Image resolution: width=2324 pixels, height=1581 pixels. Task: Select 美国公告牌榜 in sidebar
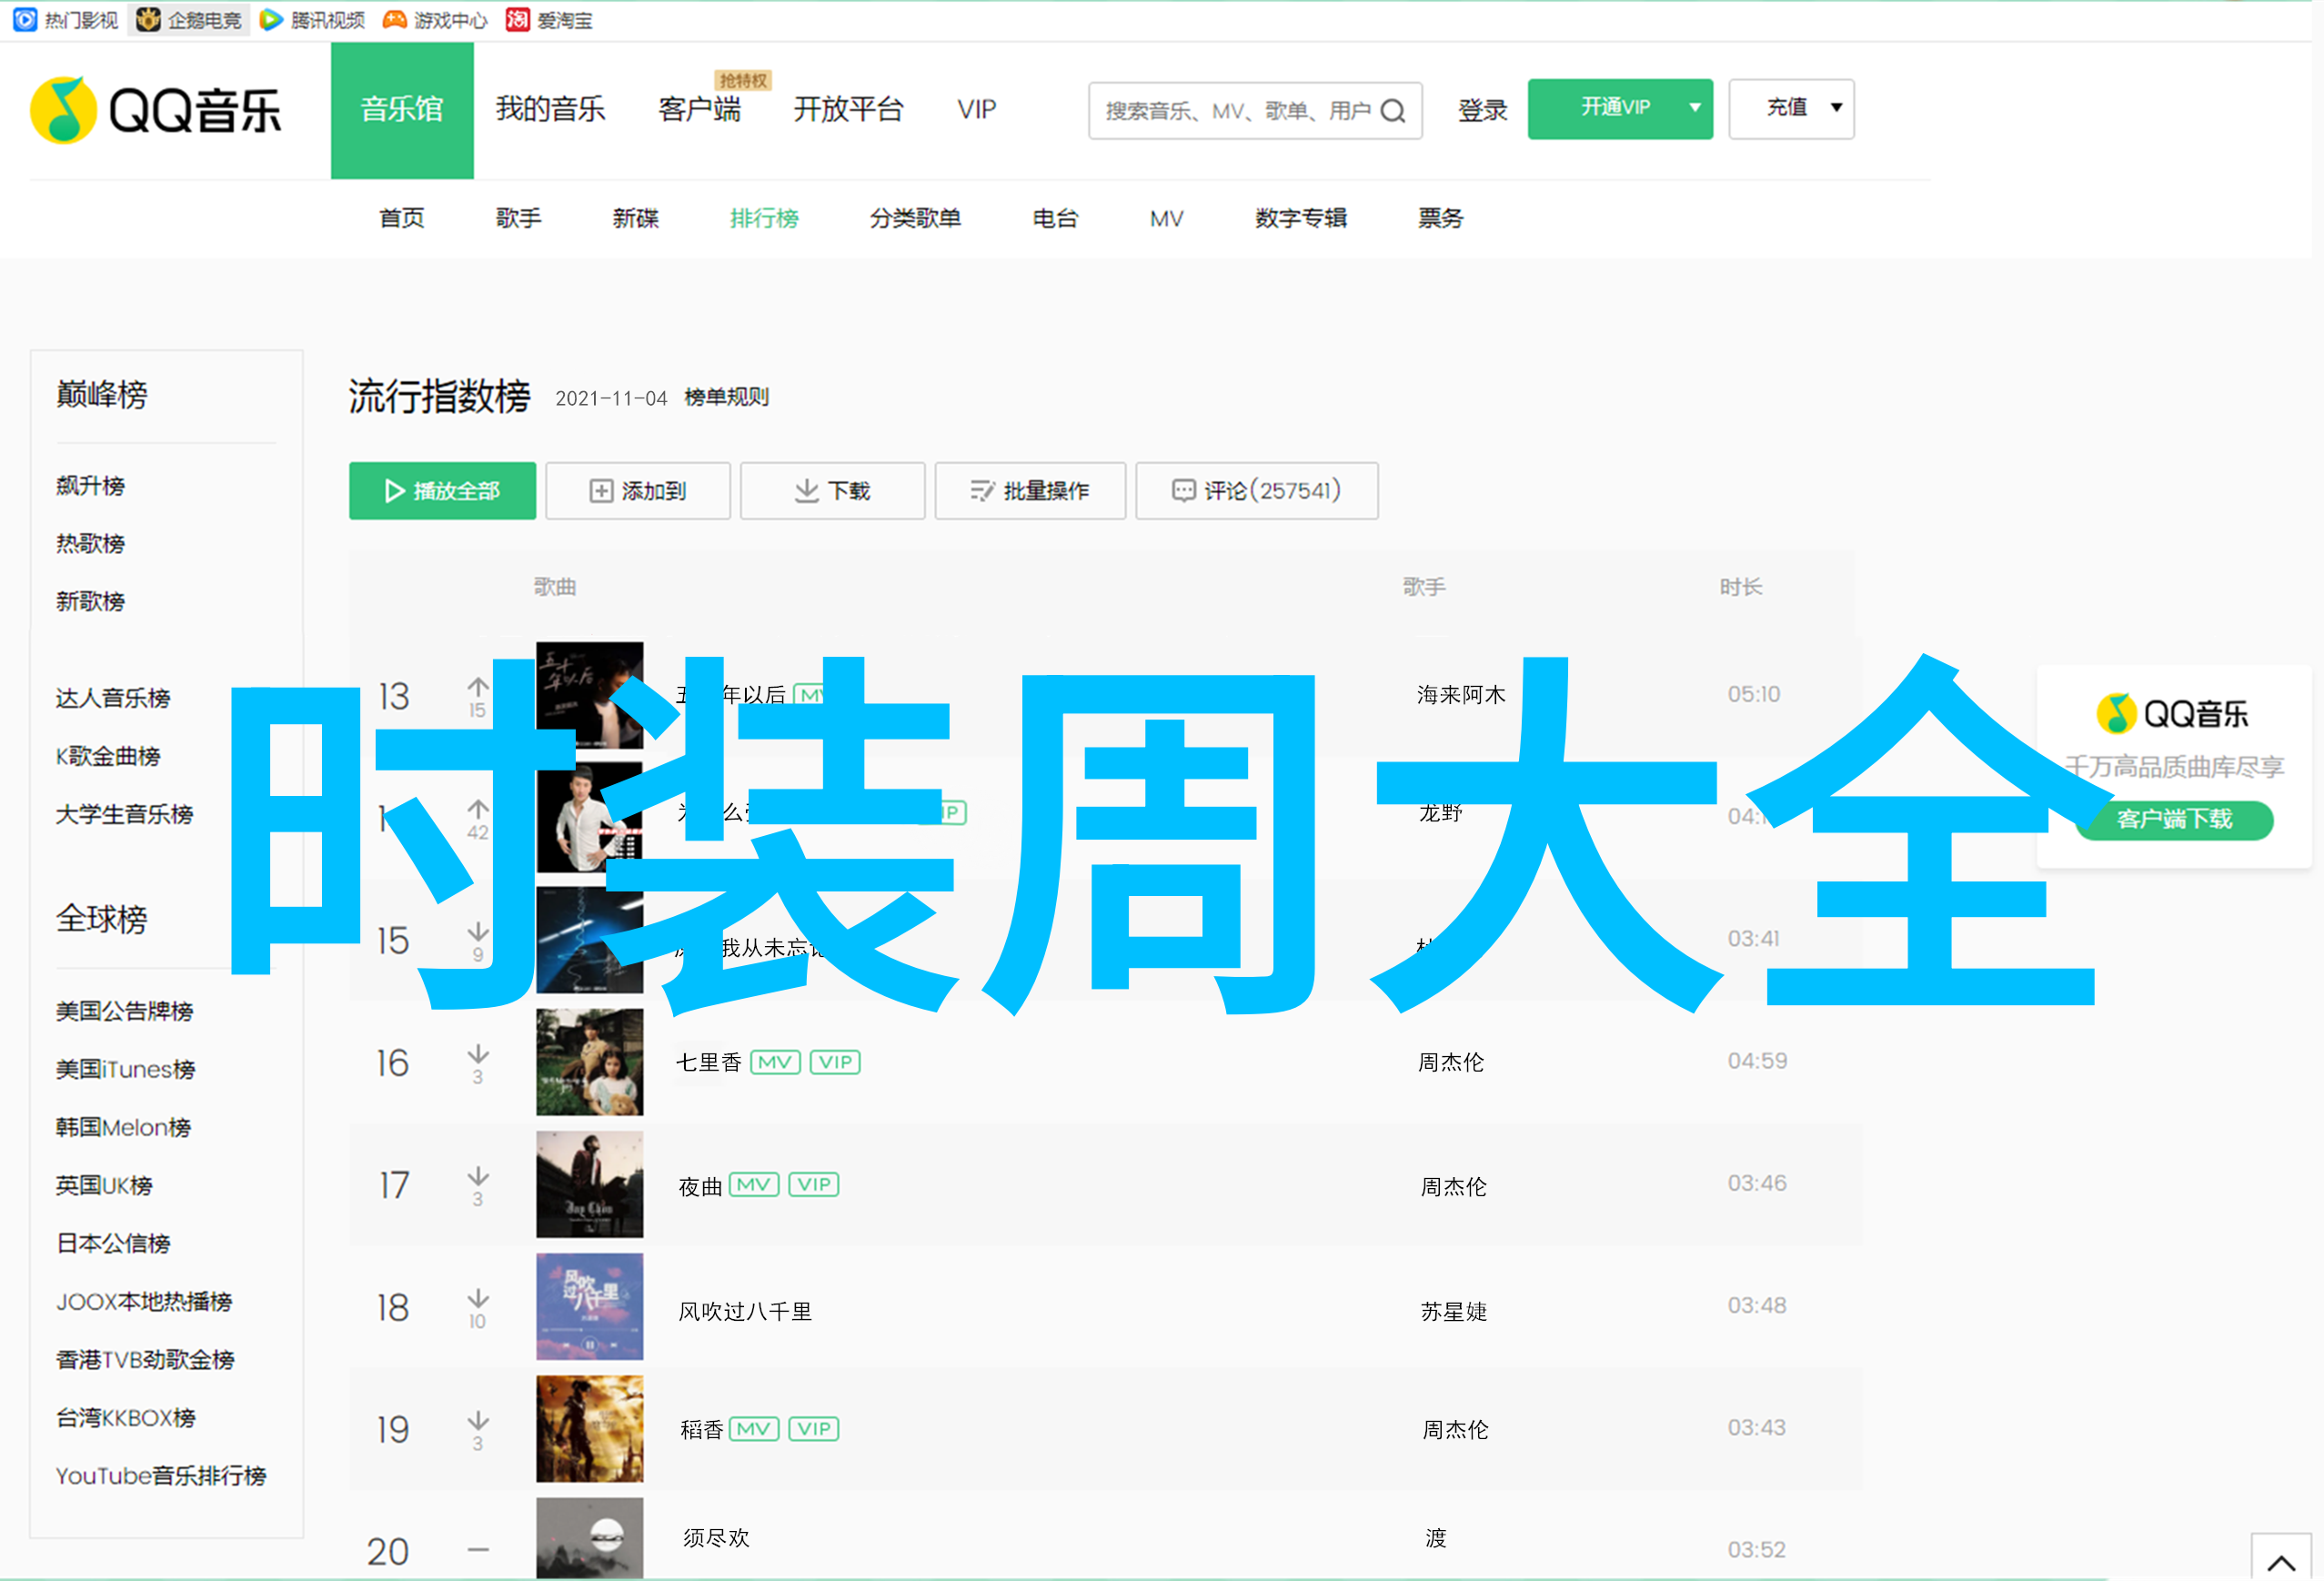125,1011
